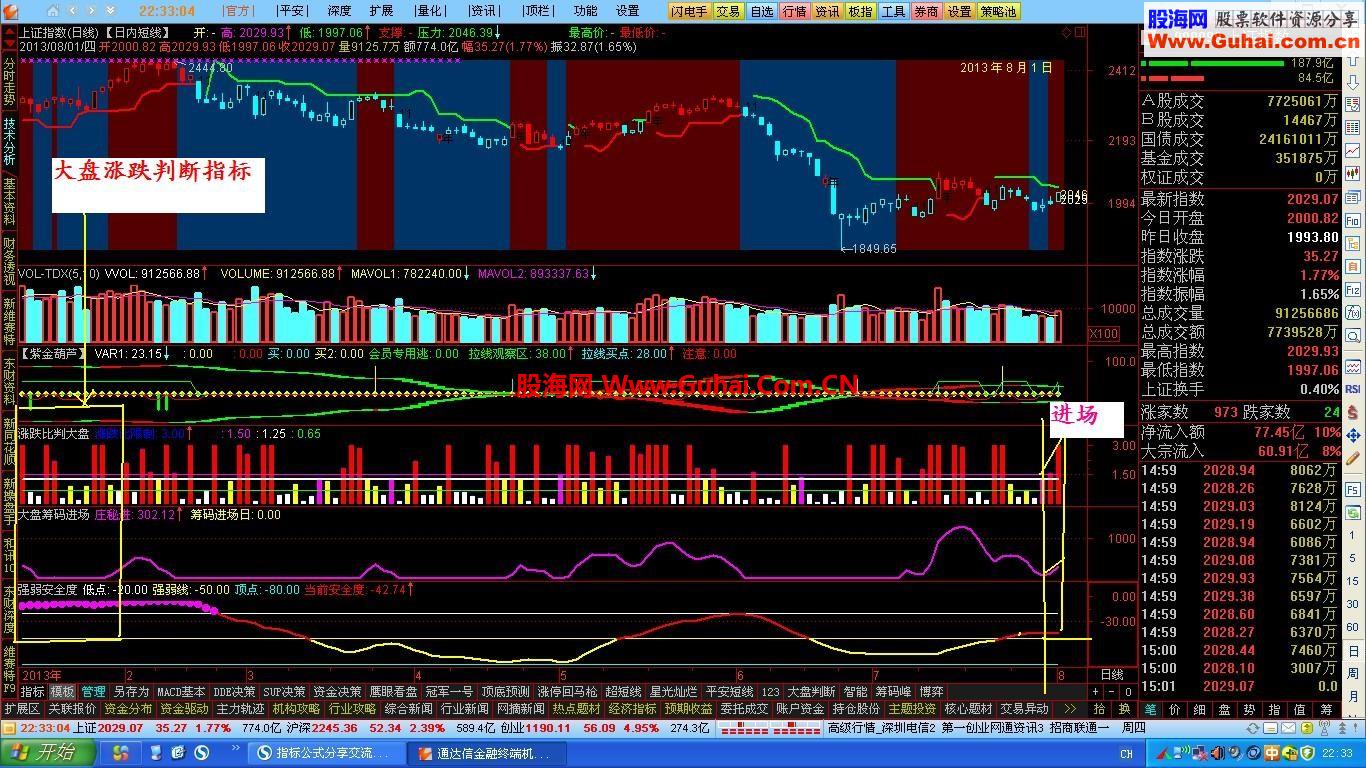The height and width of the screenshot is (768, 1366).
Task: Click the f(x) formula icon in sidebar
Action: (1353, 313)
